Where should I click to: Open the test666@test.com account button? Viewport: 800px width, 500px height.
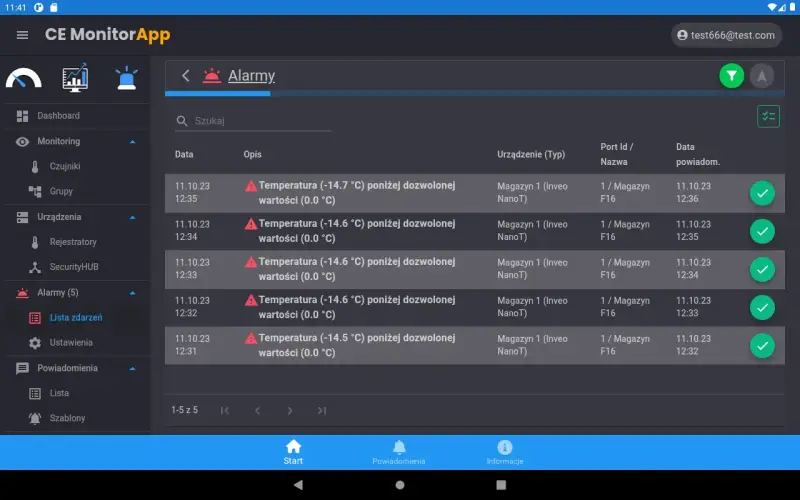pyautogui.click(x=725, y=35)
